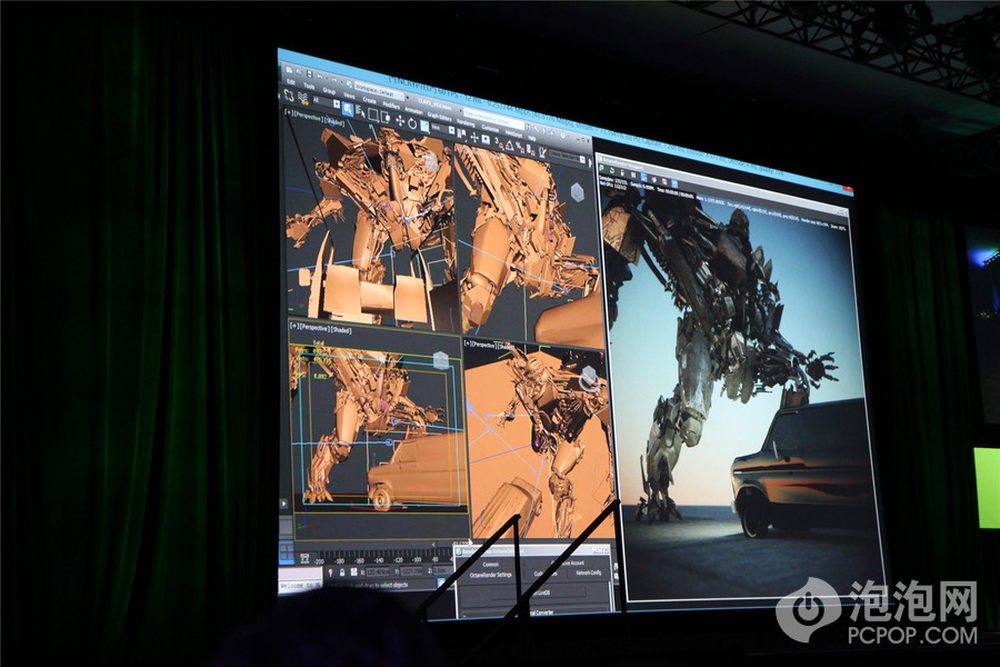
Task: Click the ViewCube in the top-right viewport
Action: pos(577,192)
